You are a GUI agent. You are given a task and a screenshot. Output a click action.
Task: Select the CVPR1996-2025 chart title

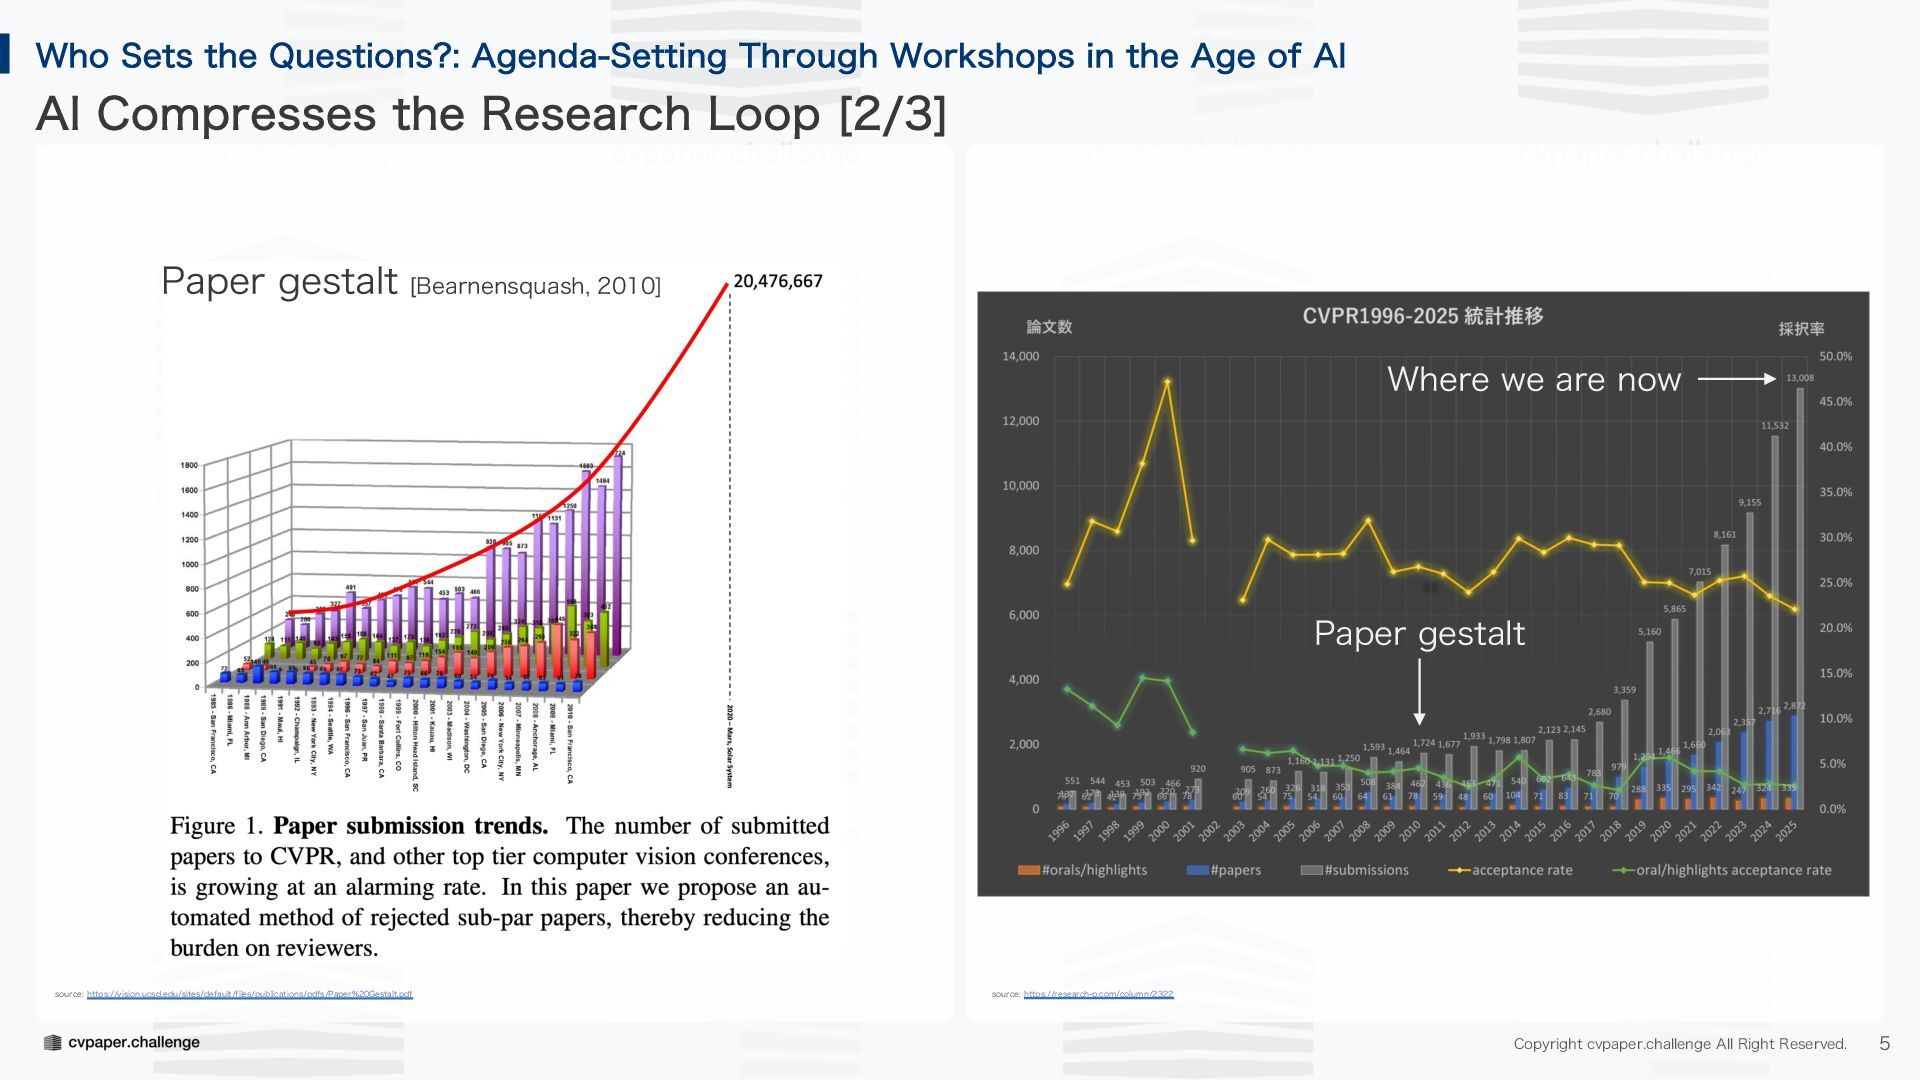coord(1422,316)
